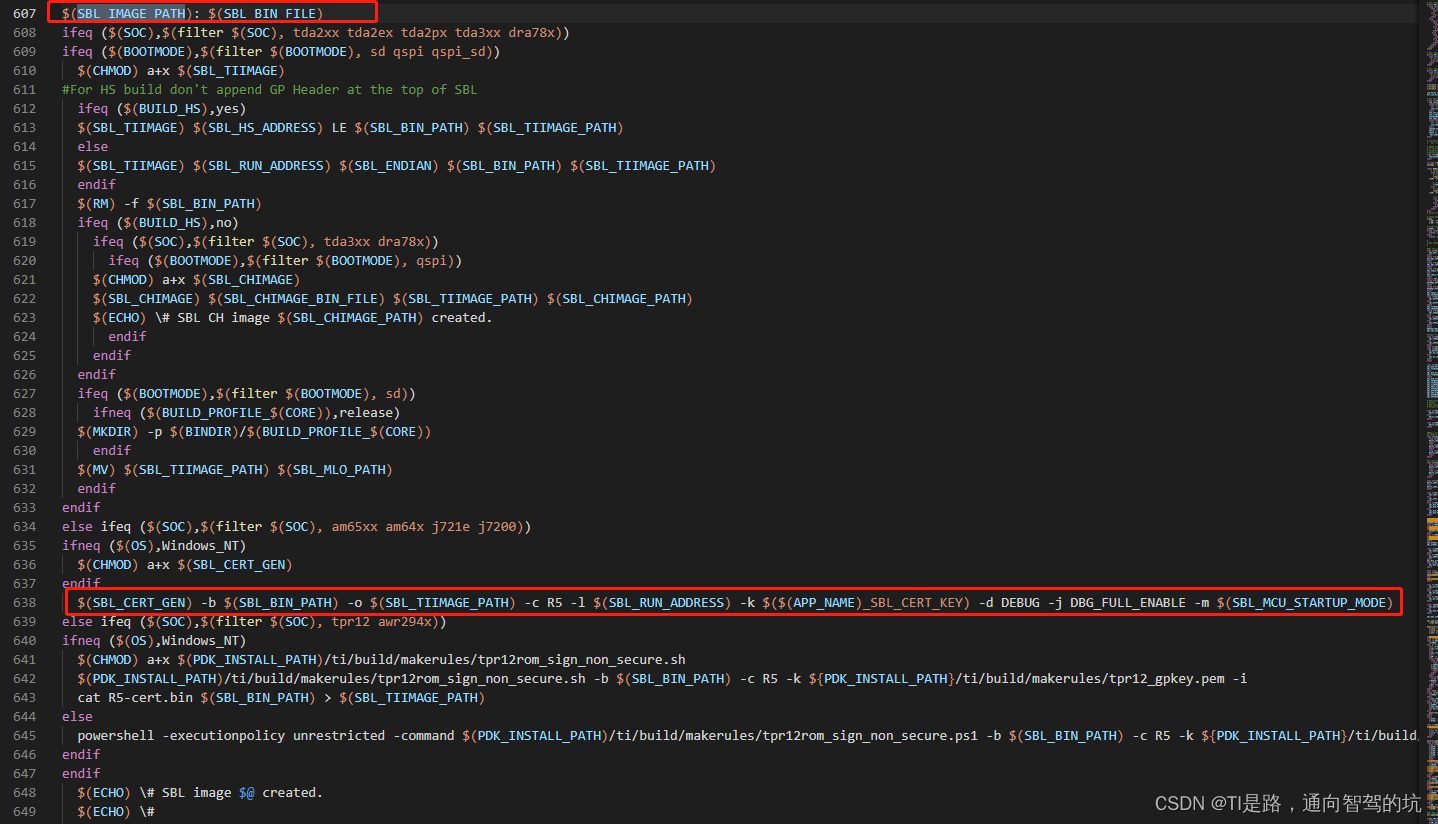Screen dimensions: 1438x824
Task: Click '$(CHMOD) a+x $(SBL_TIIMAGE)' on line 610
Action: [180, 70]
